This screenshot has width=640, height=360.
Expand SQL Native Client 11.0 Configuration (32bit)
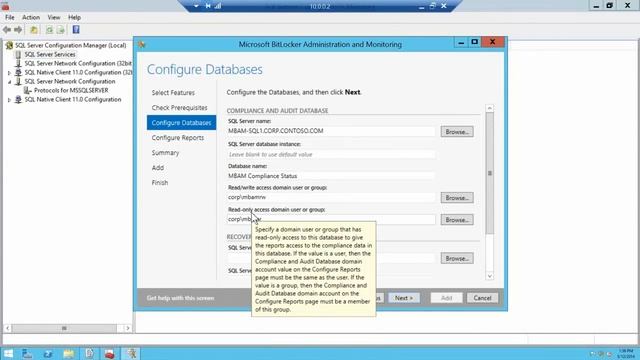(x=9, y=73)
